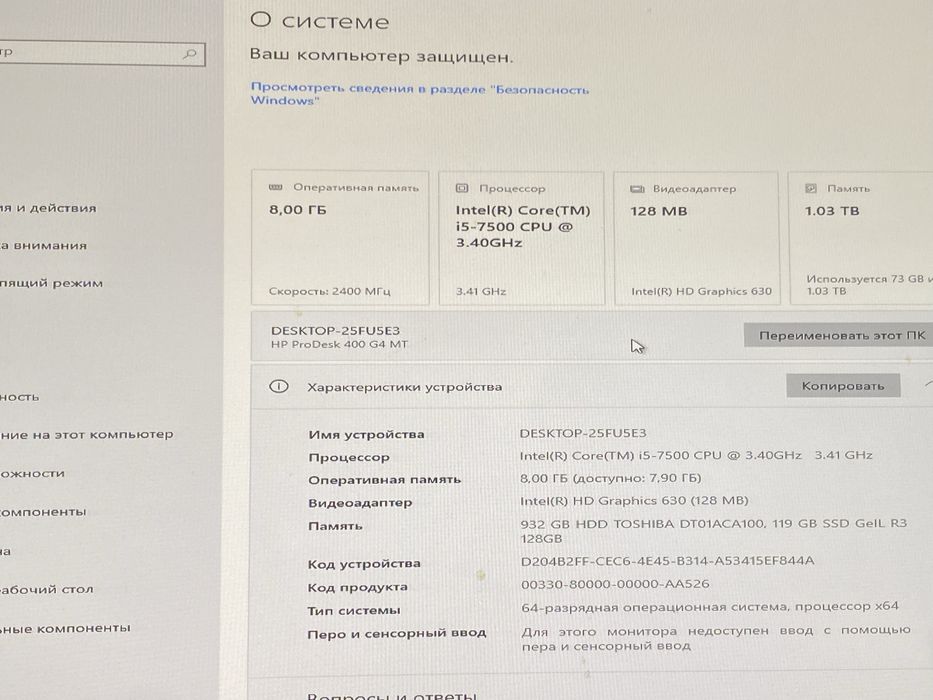
Task: Click the Копировать button
Action: [843, 386]
